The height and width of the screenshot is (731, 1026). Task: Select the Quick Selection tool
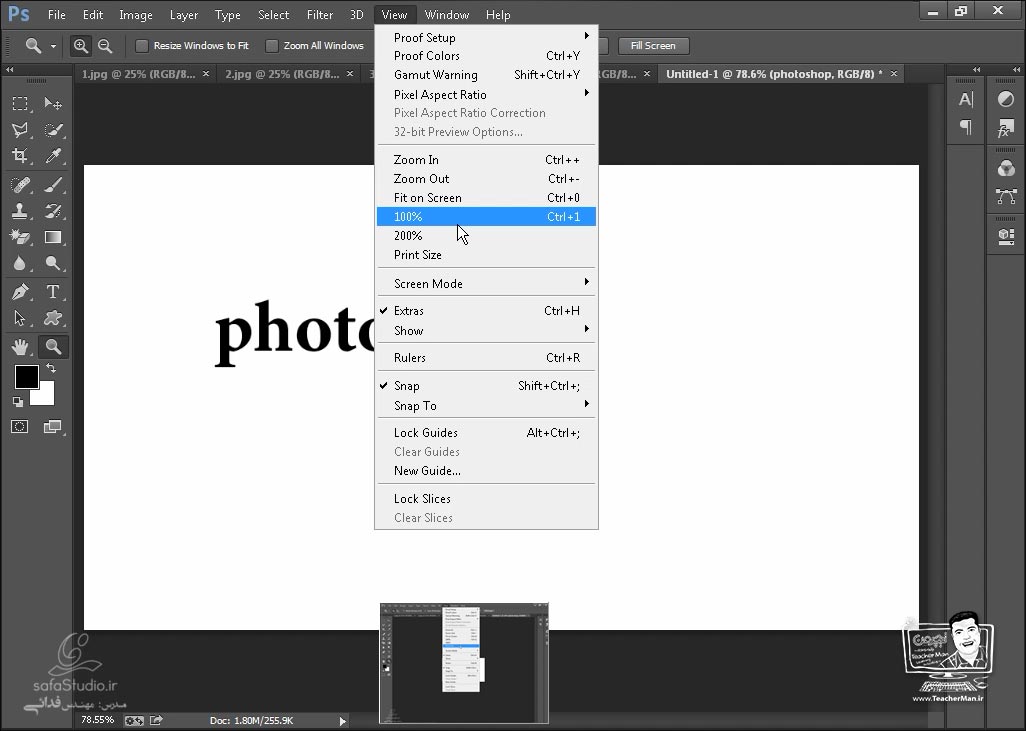(x=53, y=130)
